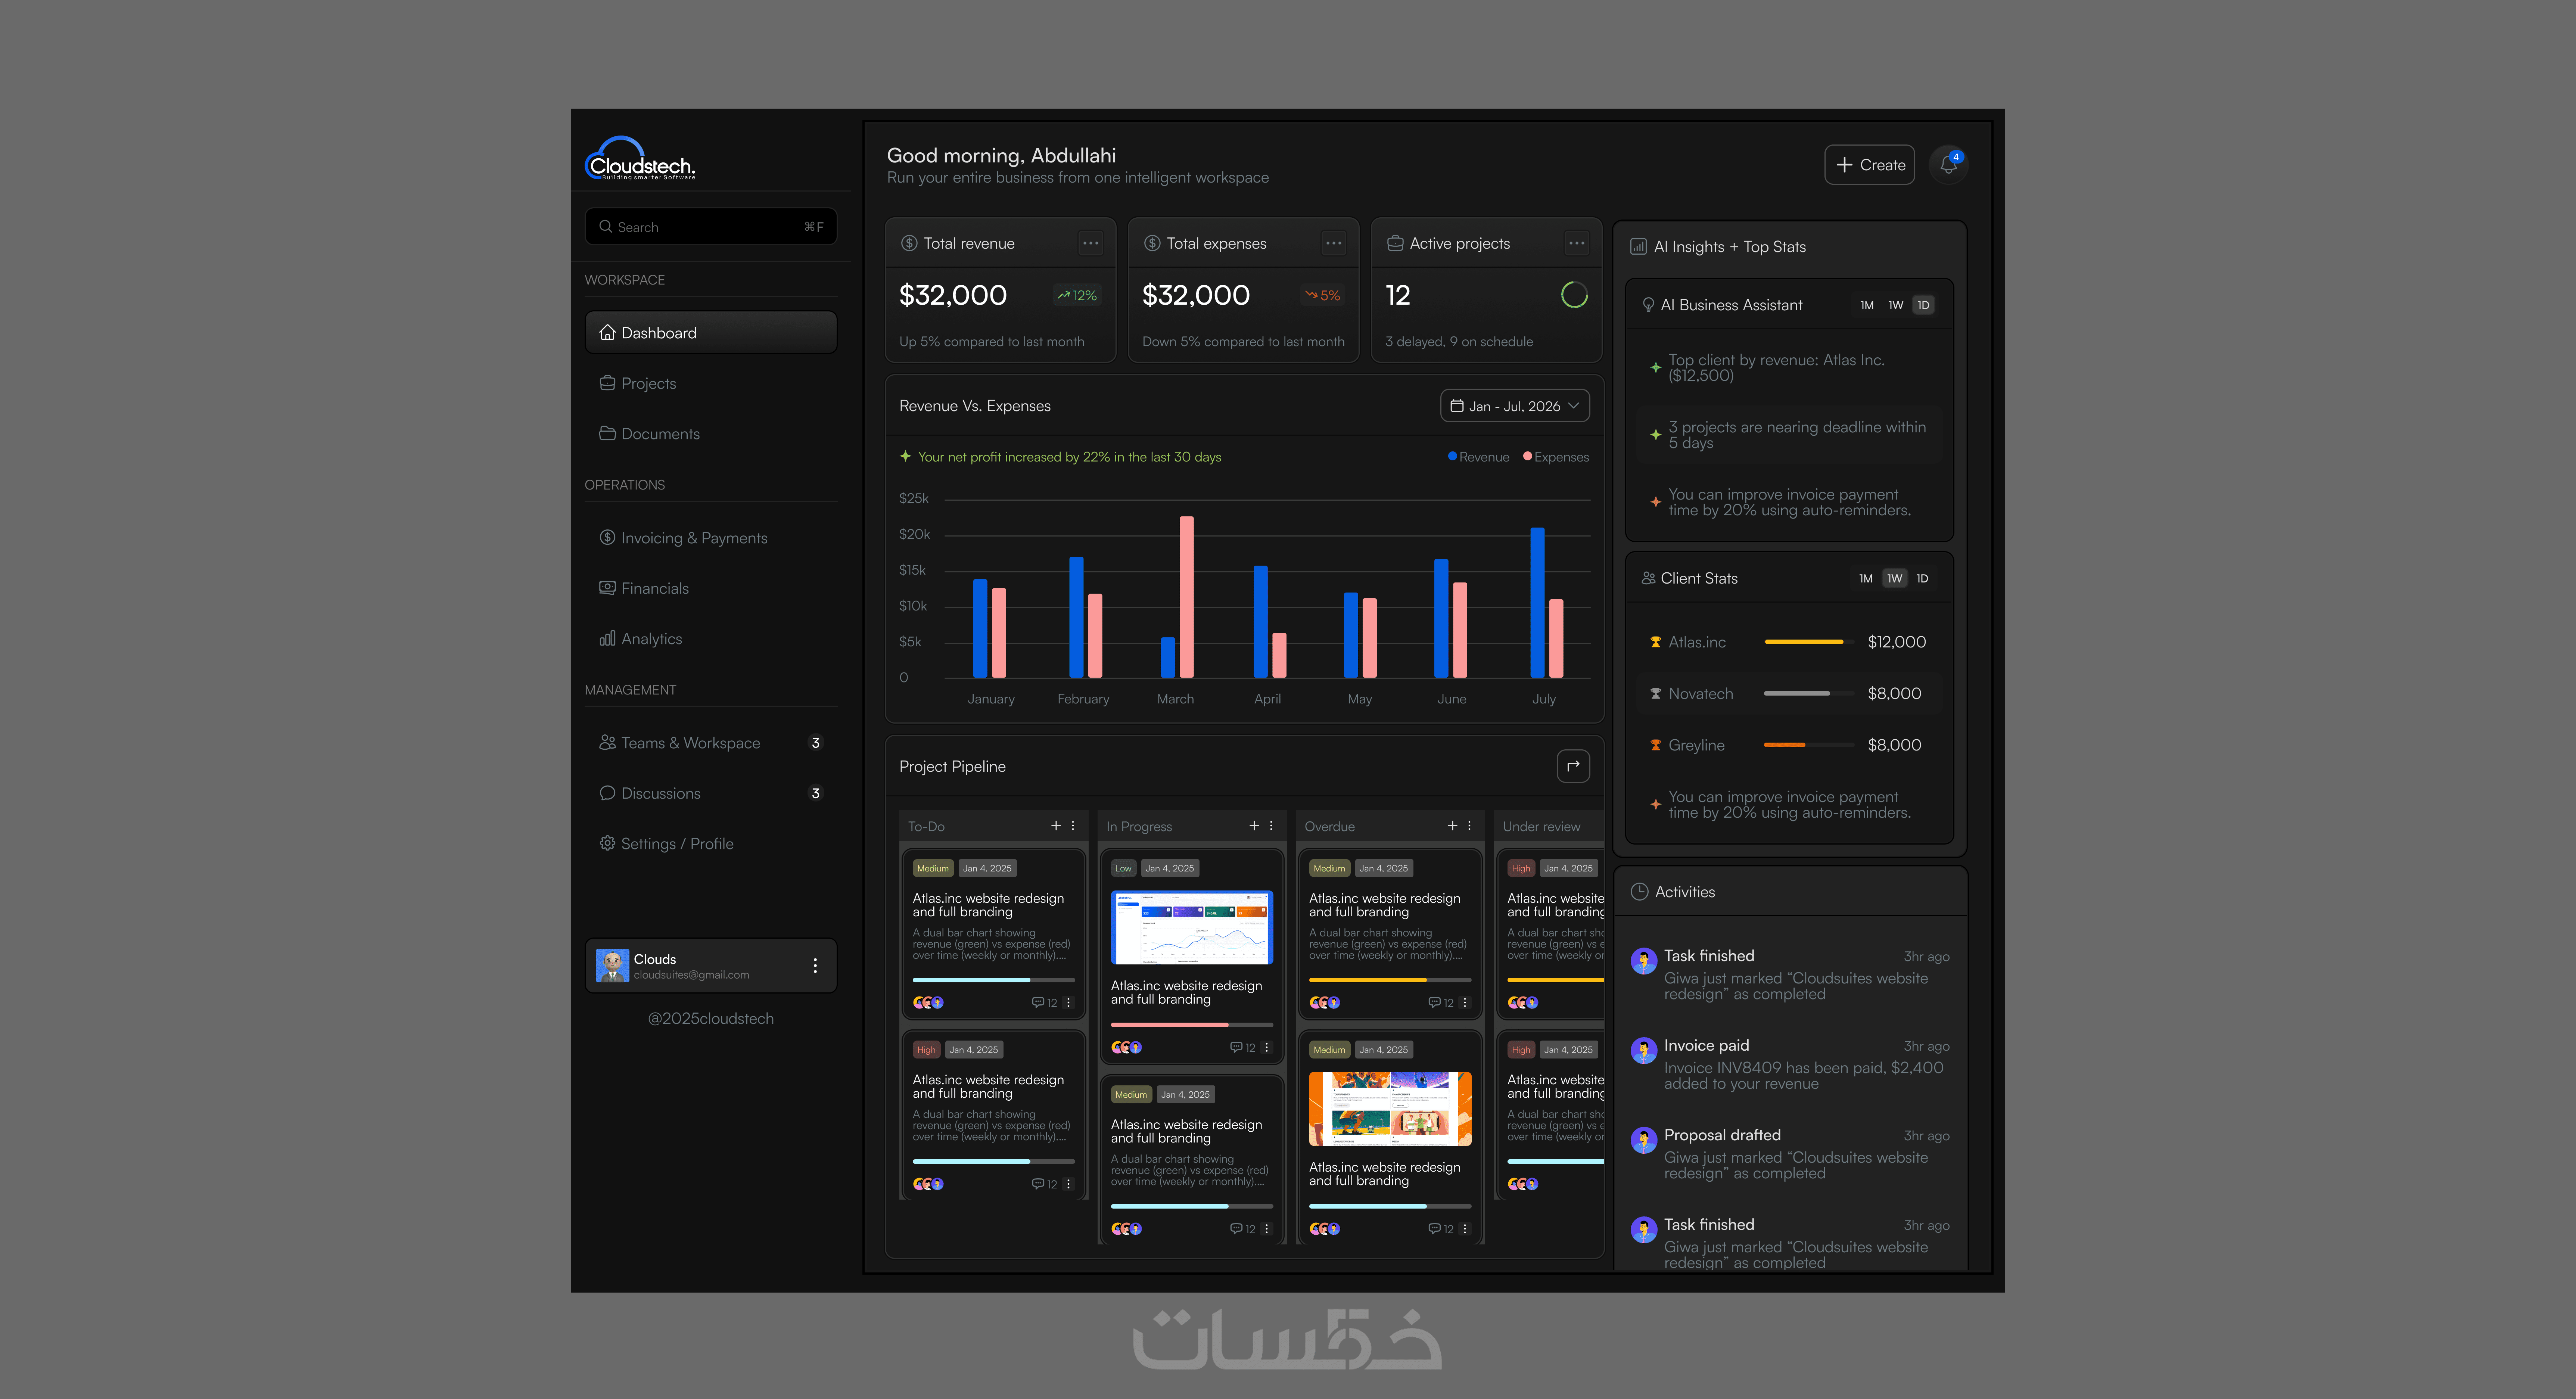Open Analytics from the sidebar
The height and width of the screenshot is (1399, 2576).
pos(651,639)
